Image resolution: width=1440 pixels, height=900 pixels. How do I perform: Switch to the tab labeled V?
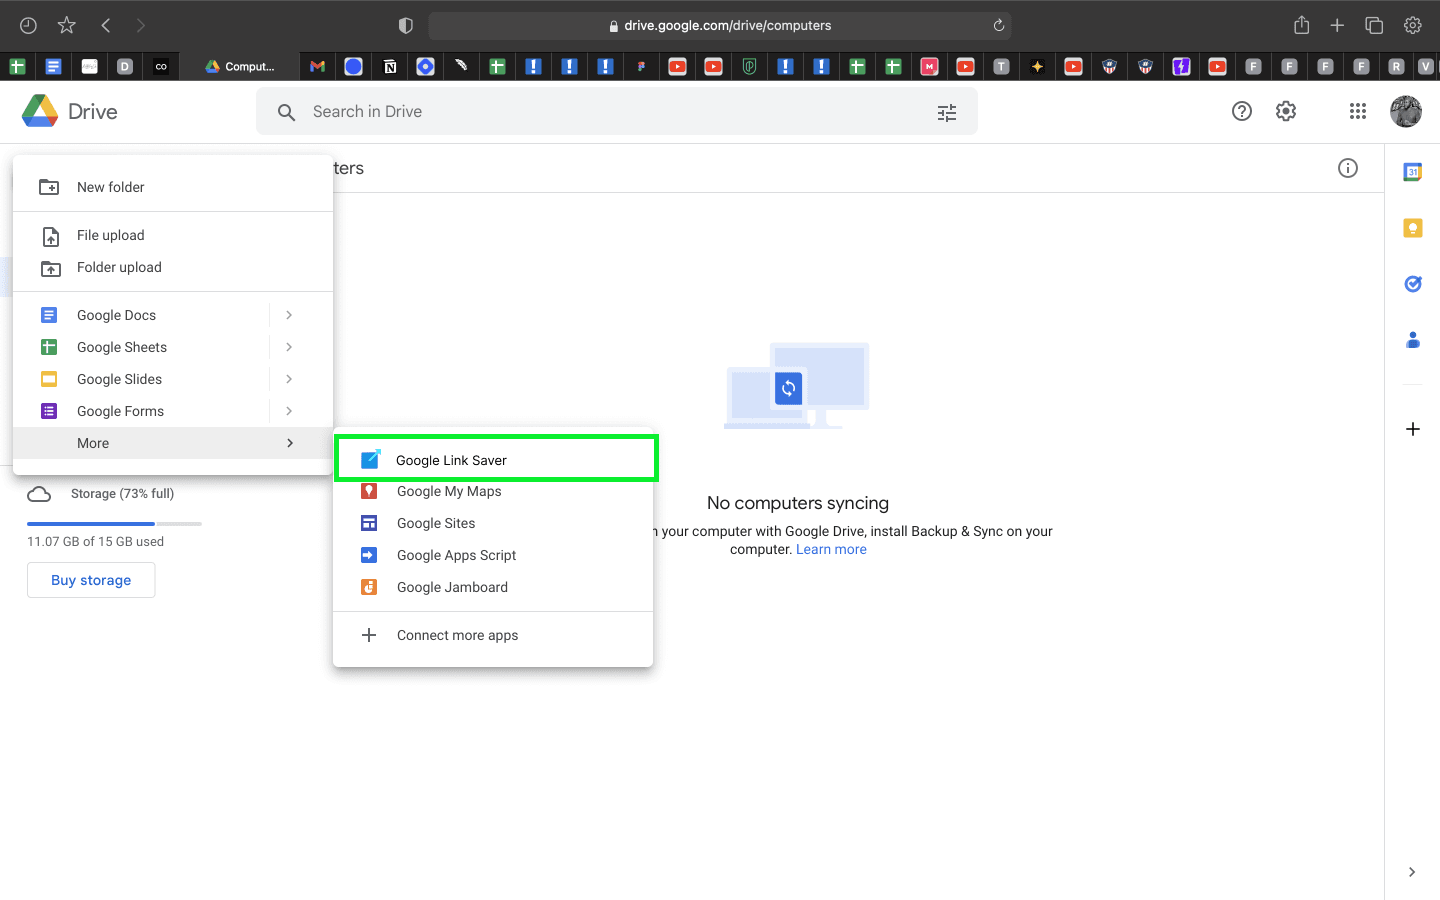(1426, 67)
